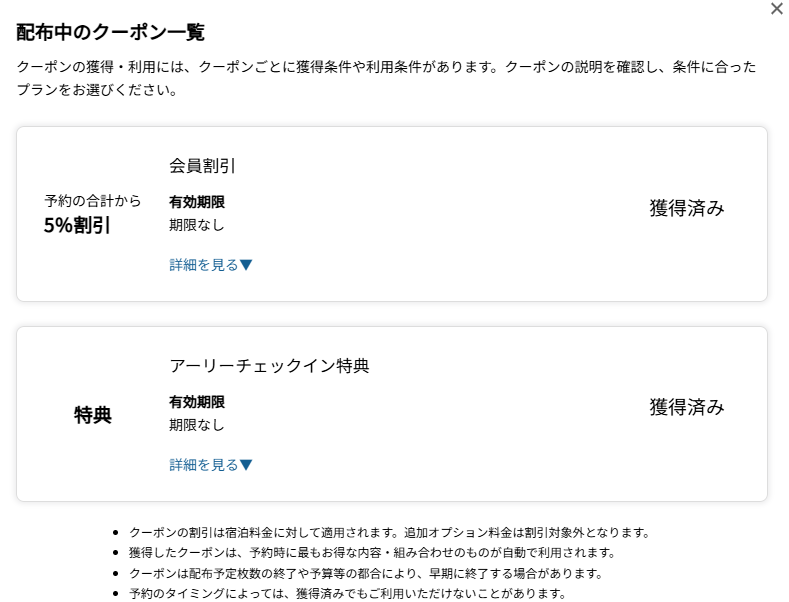The image size is (789, 602).
Task: Click the 特典 benefit label
Action: click(93, 415)
